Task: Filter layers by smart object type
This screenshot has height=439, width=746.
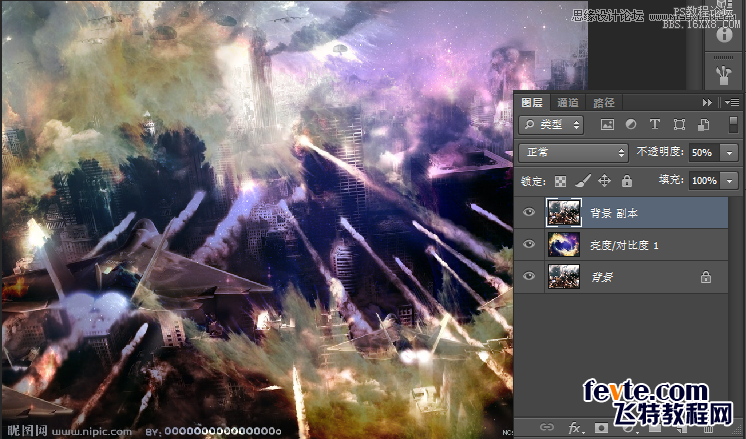Action: pos(703,125)
